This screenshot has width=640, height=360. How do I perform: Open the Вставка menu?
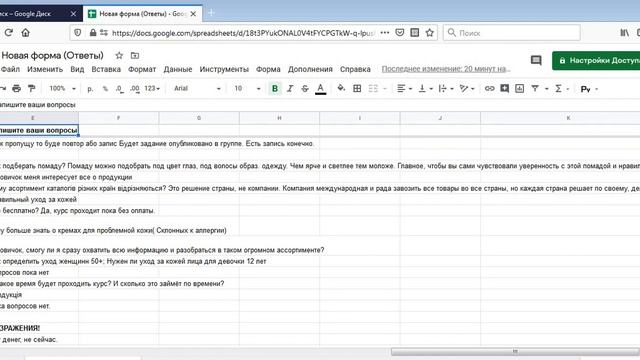(x=106, y=69)
